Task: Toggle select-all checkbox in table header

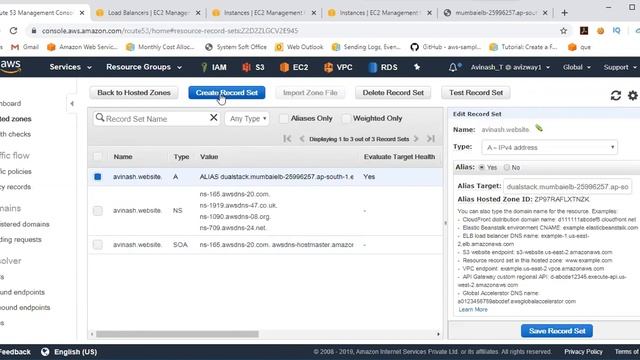Action: (x=98, y=156)
